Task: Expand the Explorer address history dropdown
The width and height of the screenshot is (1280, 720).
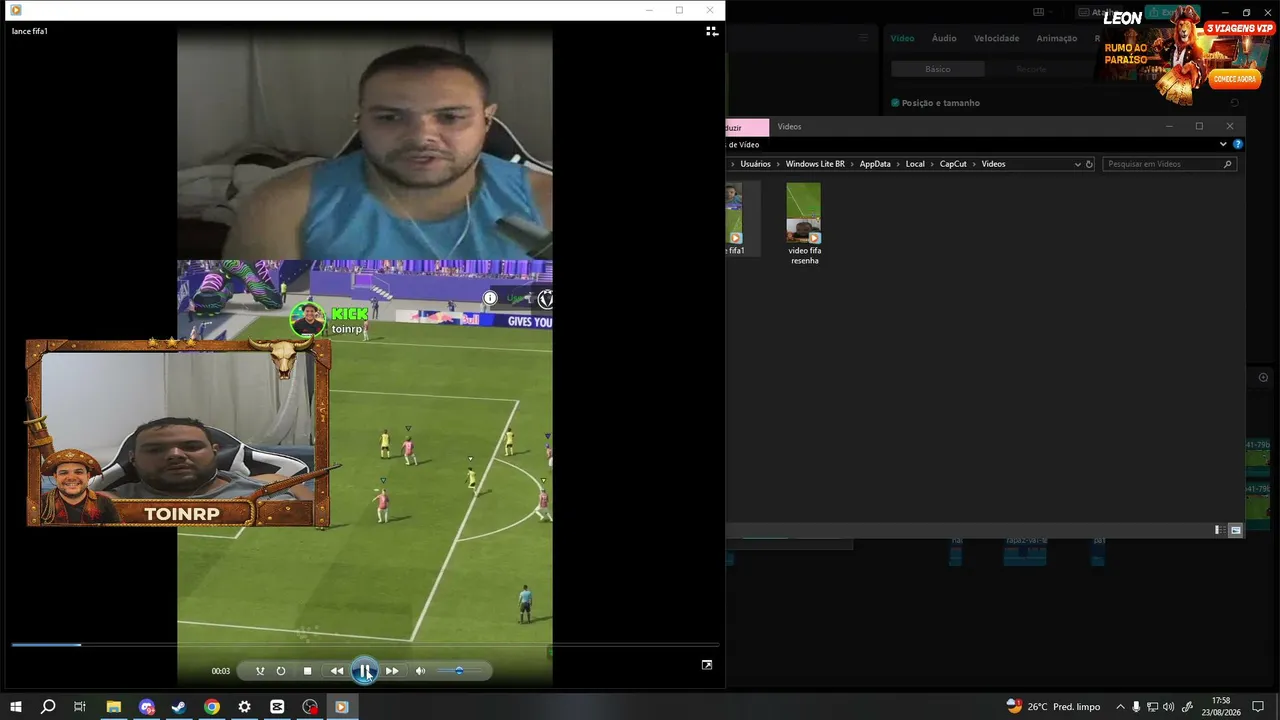Action: [1077, 164]
